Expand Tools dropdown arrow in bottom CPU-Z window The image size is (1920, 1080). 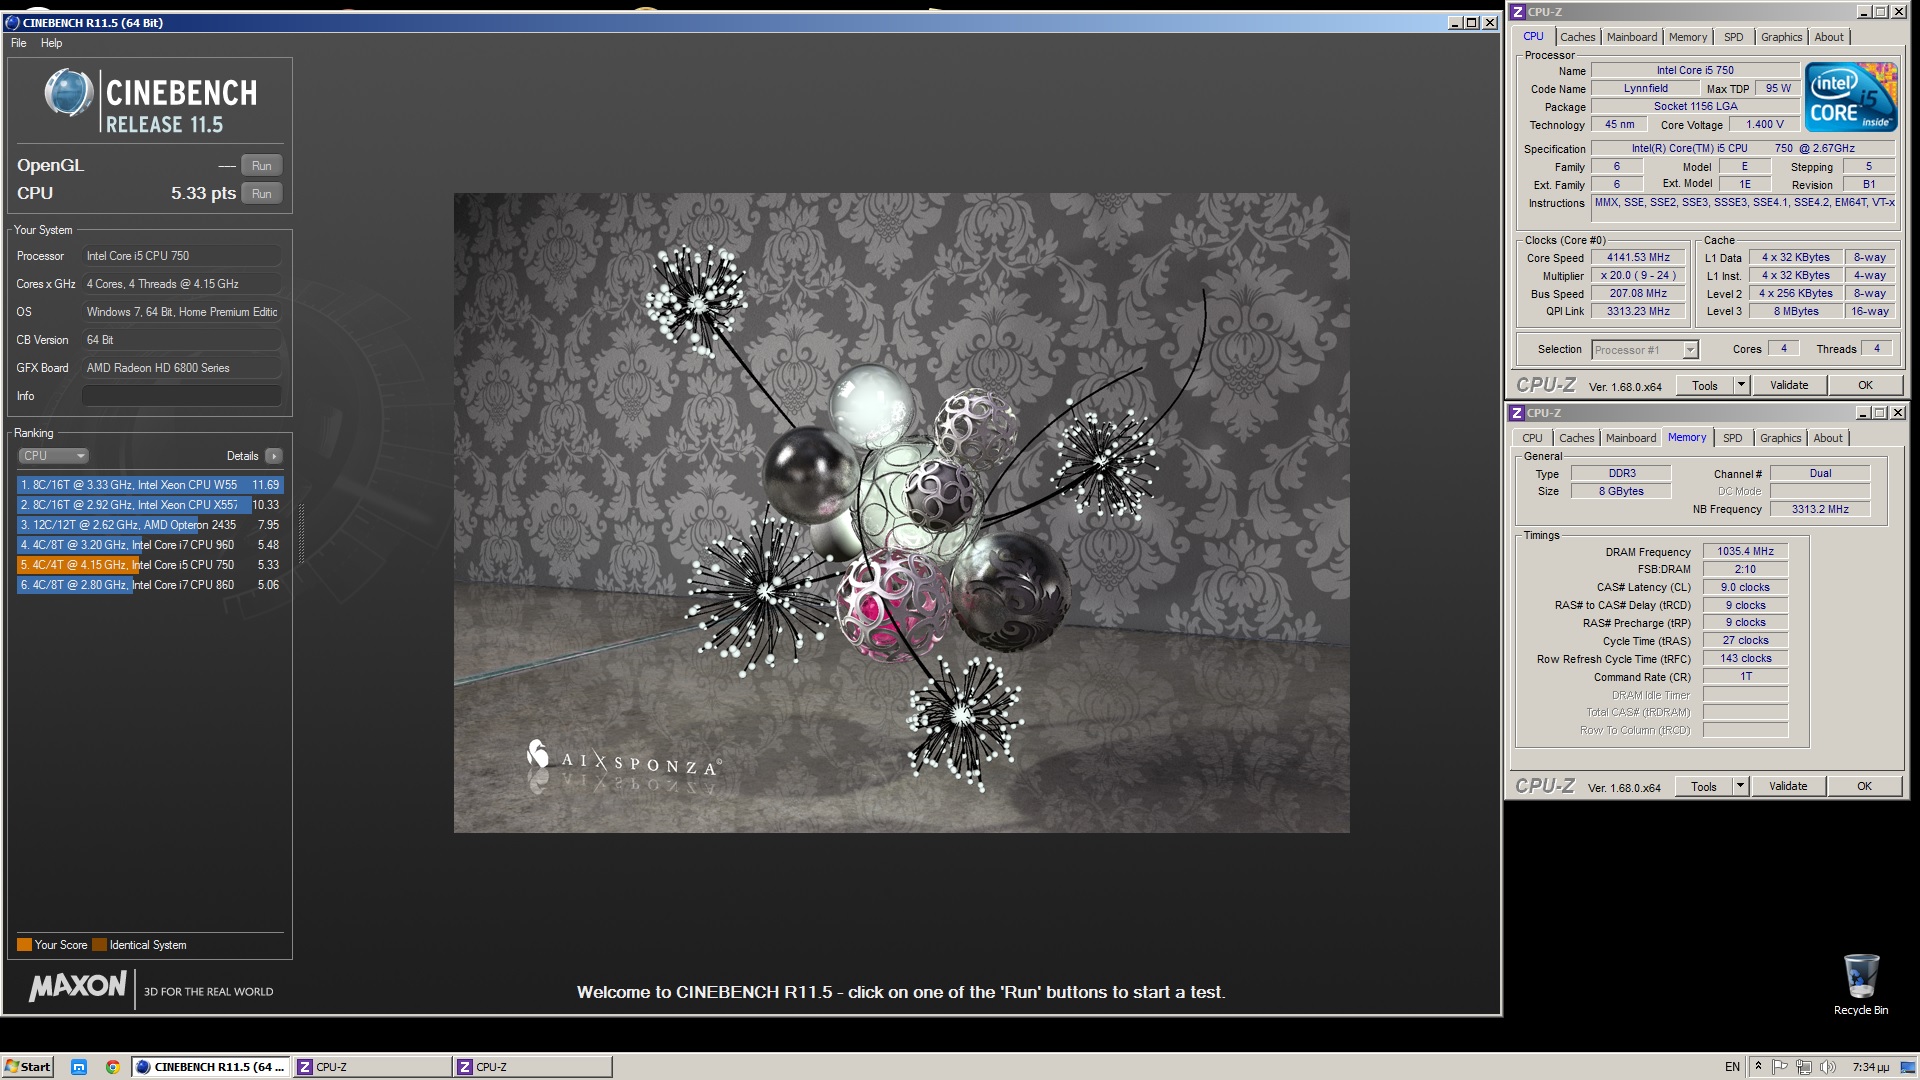coord(1740,787)
